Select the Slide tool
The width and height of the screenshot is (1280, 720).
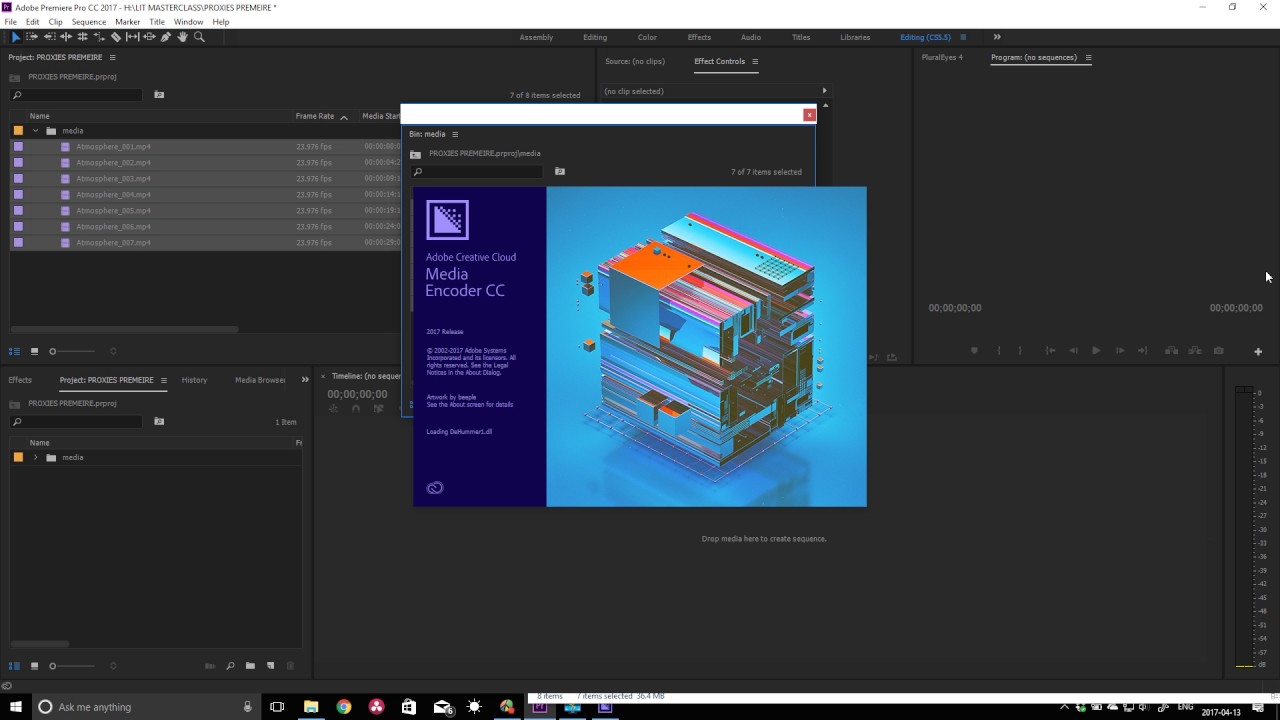(x=149, y=37)
